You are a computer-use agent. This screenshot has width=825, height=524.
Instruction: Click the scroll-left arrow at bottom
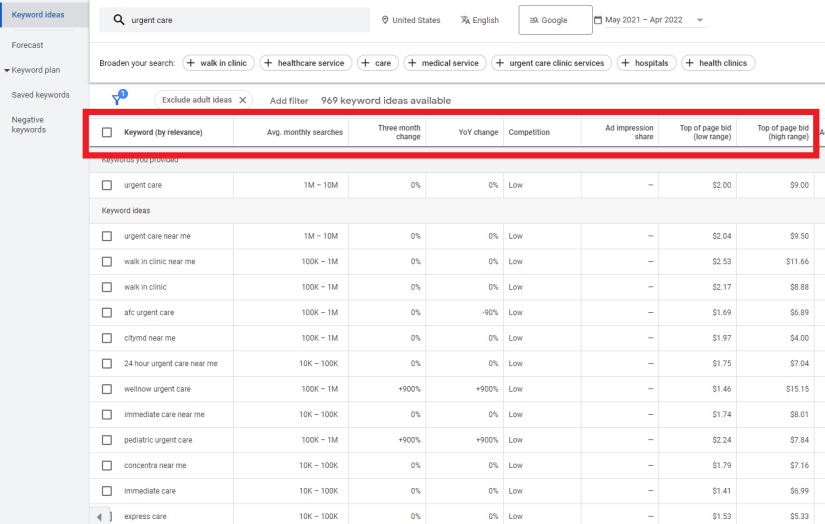tap(99, 517)
